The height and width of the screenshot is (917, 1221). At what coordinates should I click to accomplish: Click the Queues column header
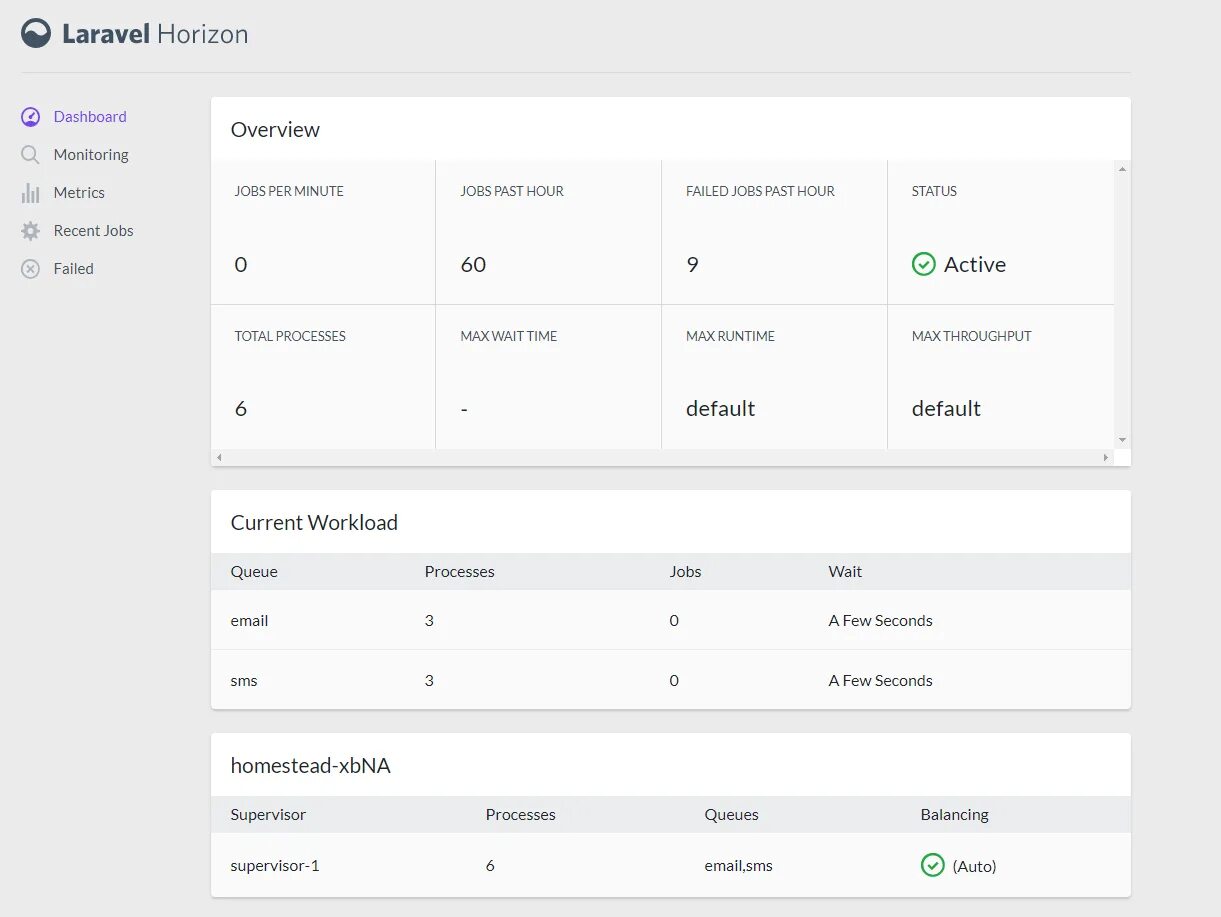pos(731,815)
